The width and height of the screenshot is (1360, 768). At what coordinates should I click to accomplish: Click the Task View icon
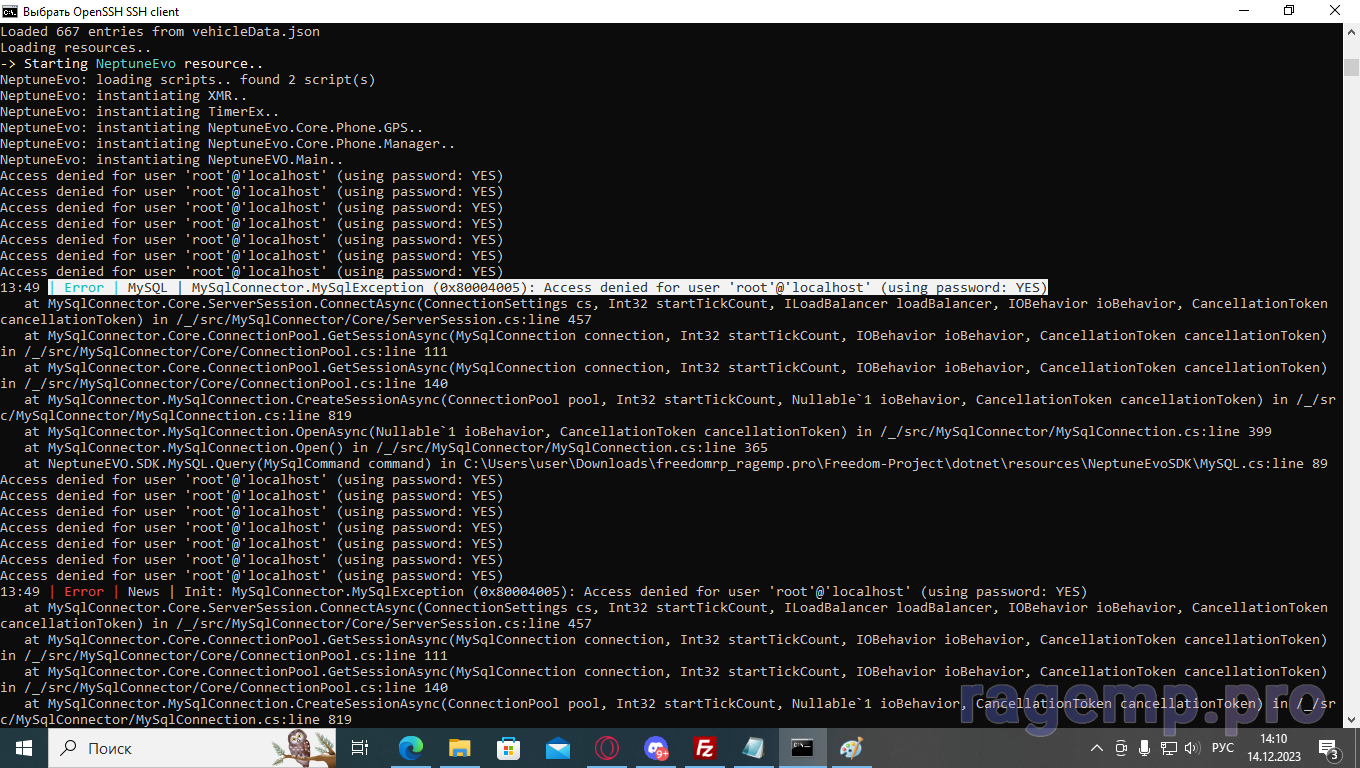[x=360, y=747]
